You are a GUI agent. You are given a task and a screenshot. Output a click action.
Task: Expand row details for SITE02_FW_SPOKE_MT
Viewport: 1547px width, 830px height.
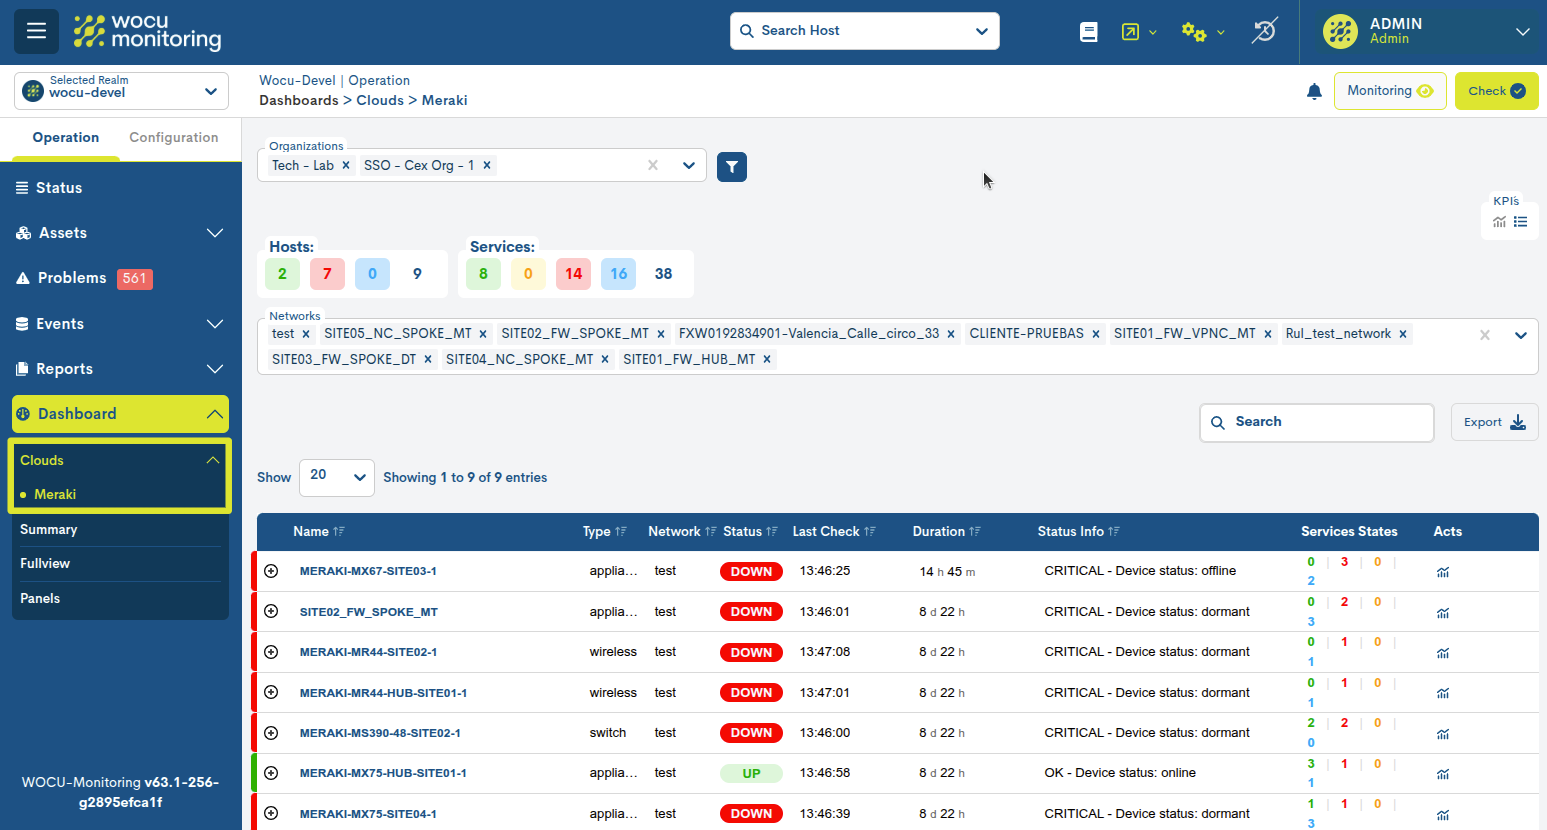pos(271,611)
